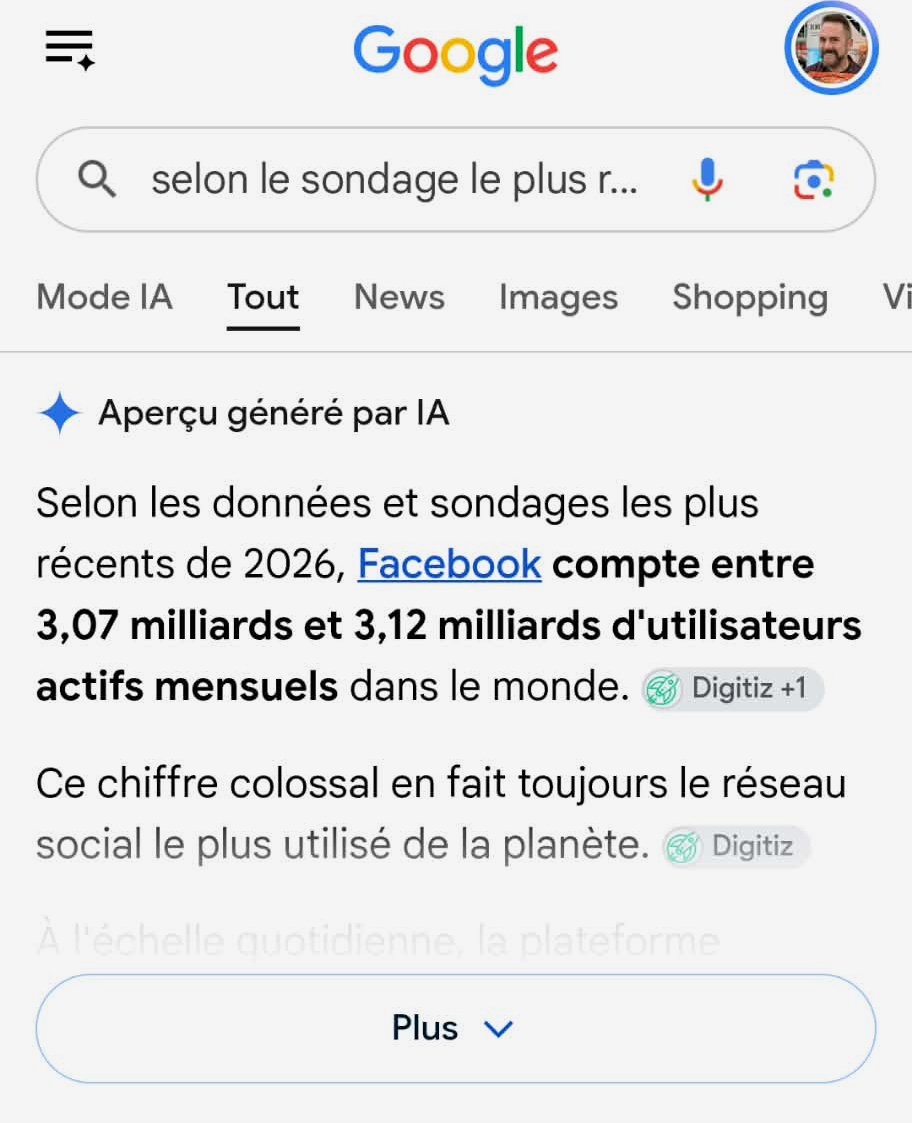Switch to the Images tab
The width and height of the screenshot is (912, 1123).
click(558, 297)
